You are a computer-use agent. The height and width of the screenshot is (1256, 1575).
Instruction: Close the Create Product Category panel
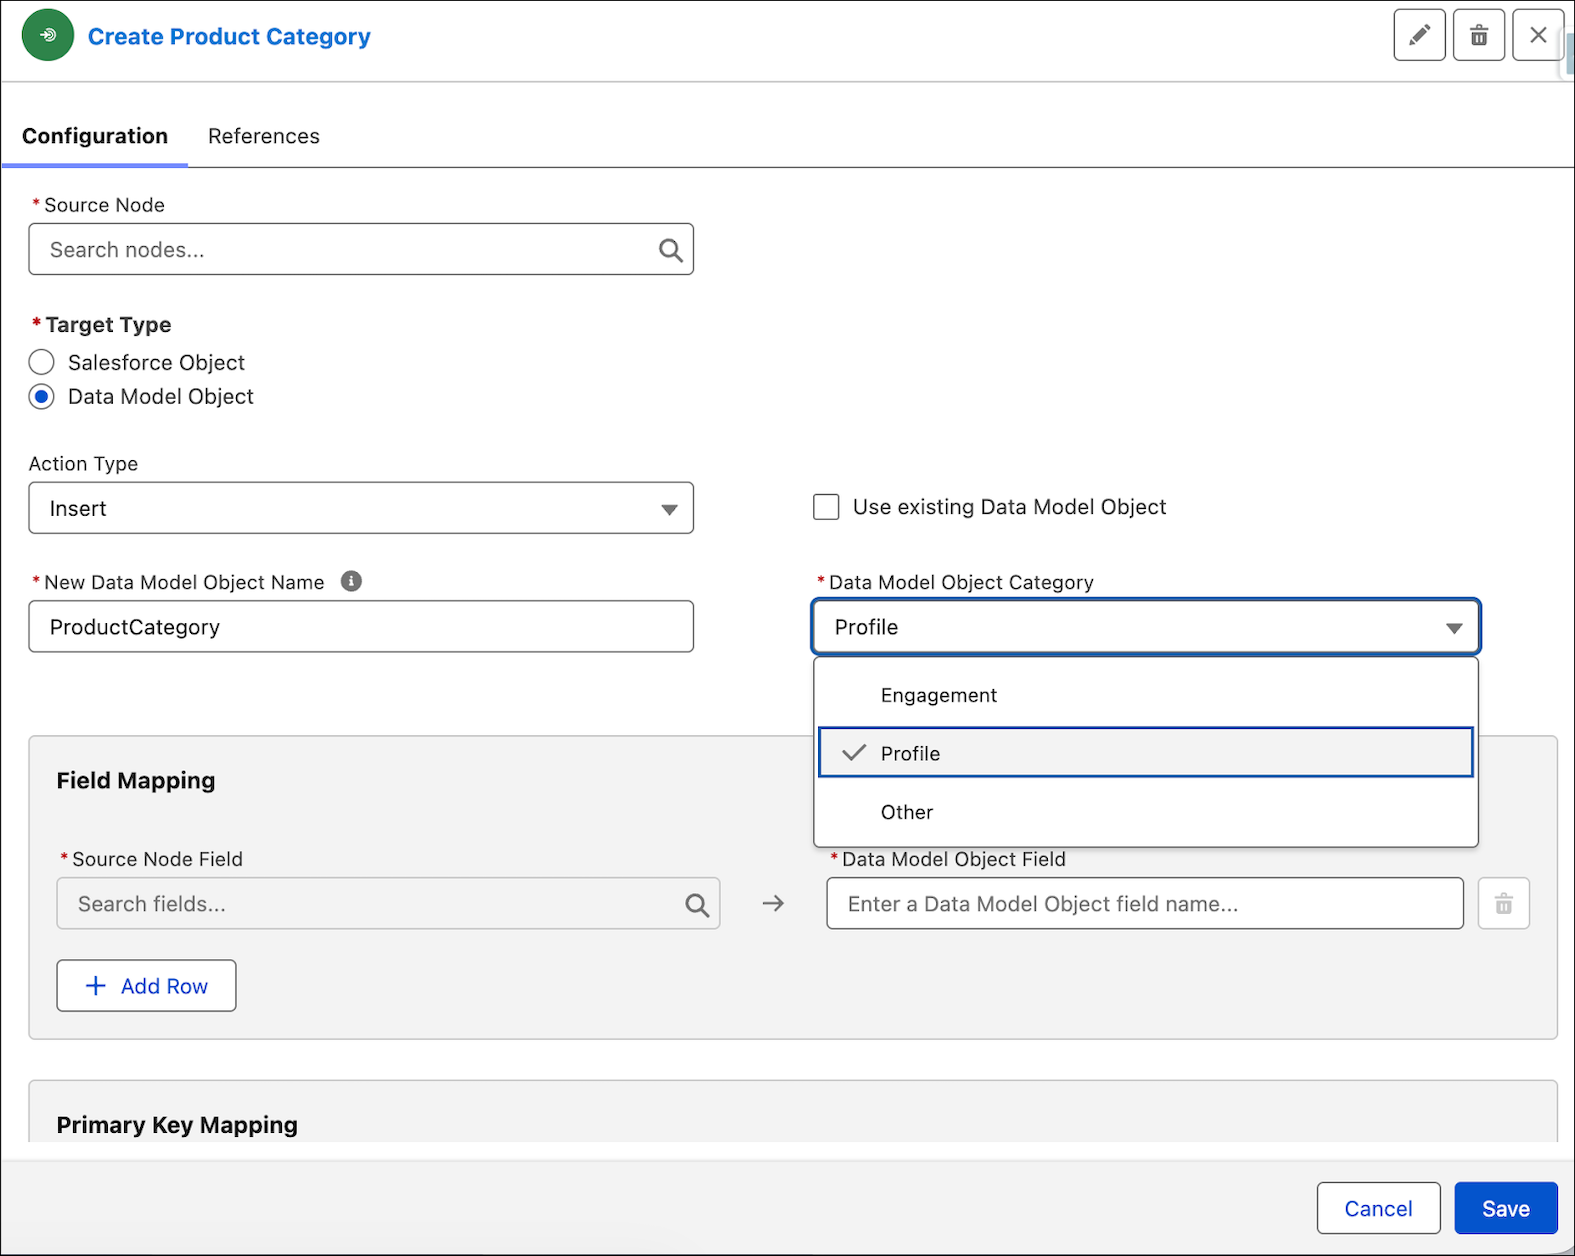tap(1538, 36)
